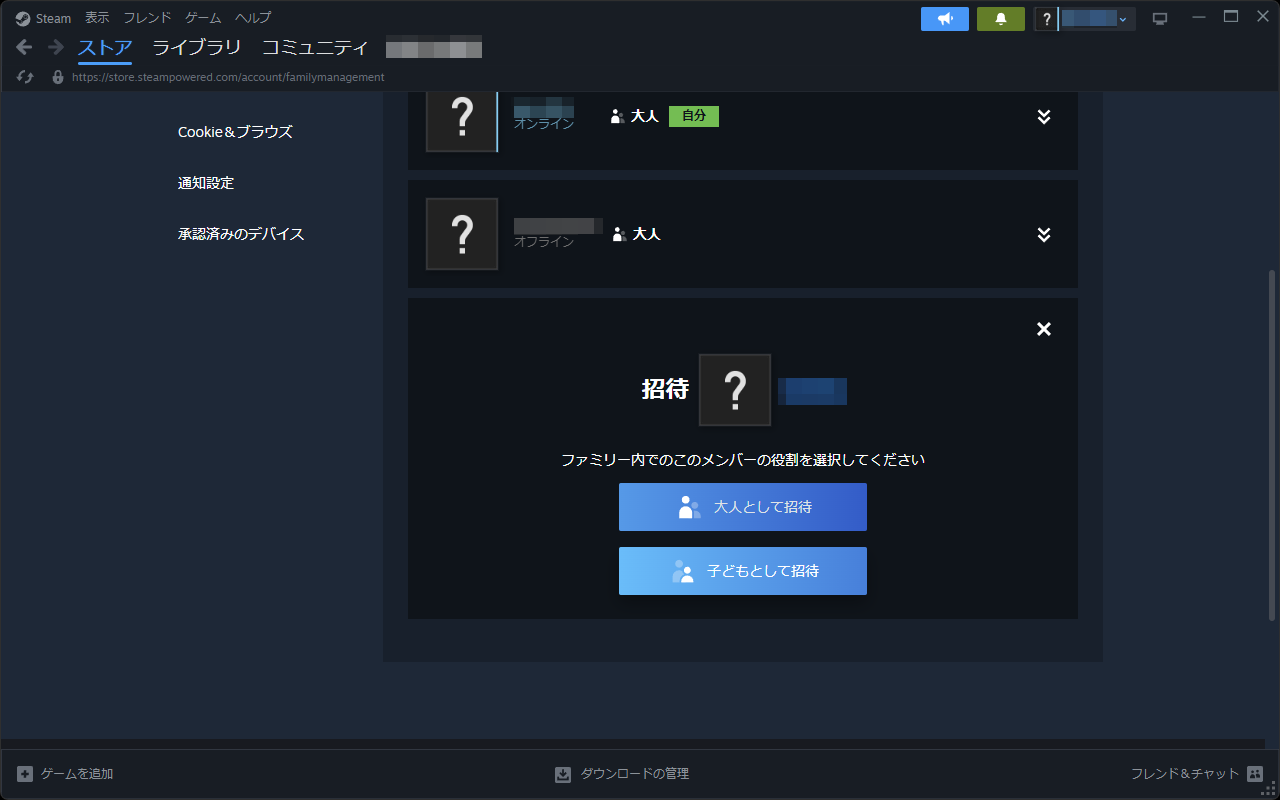The height and width of the screenshot is (800, 1280).
Task: Expand the online 大人 member row
Action: 1044,117
